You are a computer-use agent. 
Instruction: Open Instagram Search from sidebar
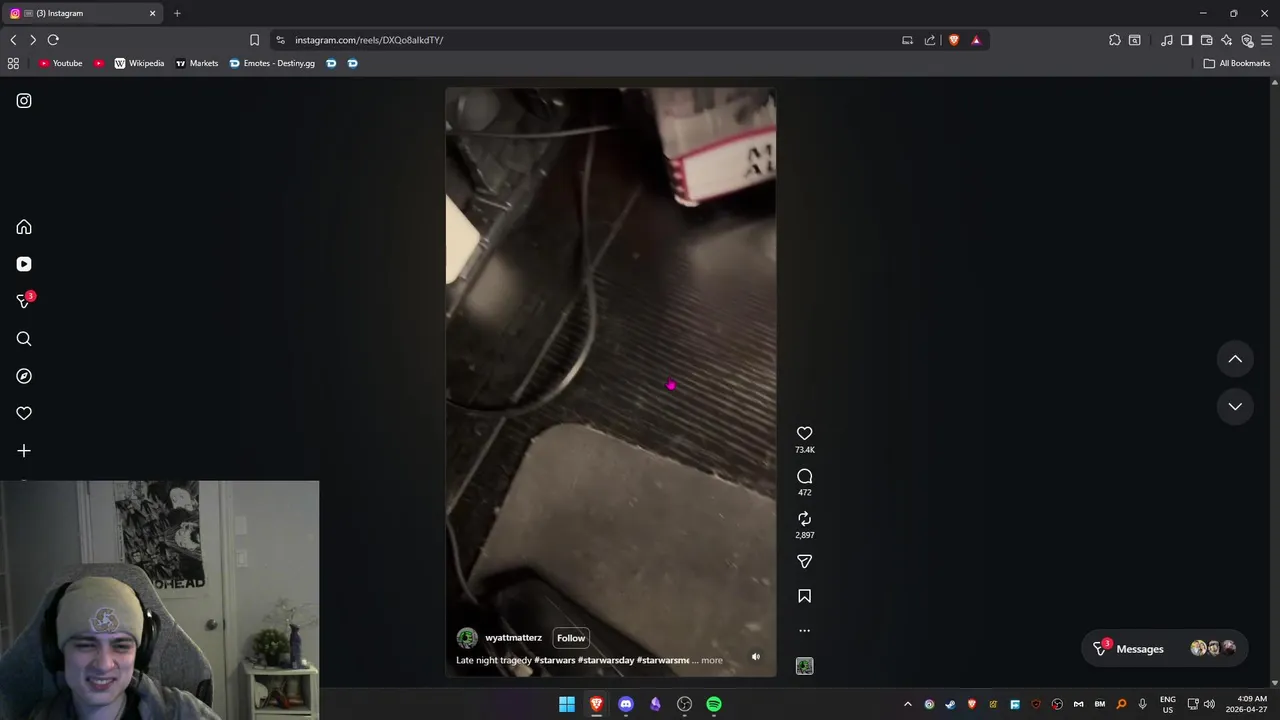click(x=24, y=339)
